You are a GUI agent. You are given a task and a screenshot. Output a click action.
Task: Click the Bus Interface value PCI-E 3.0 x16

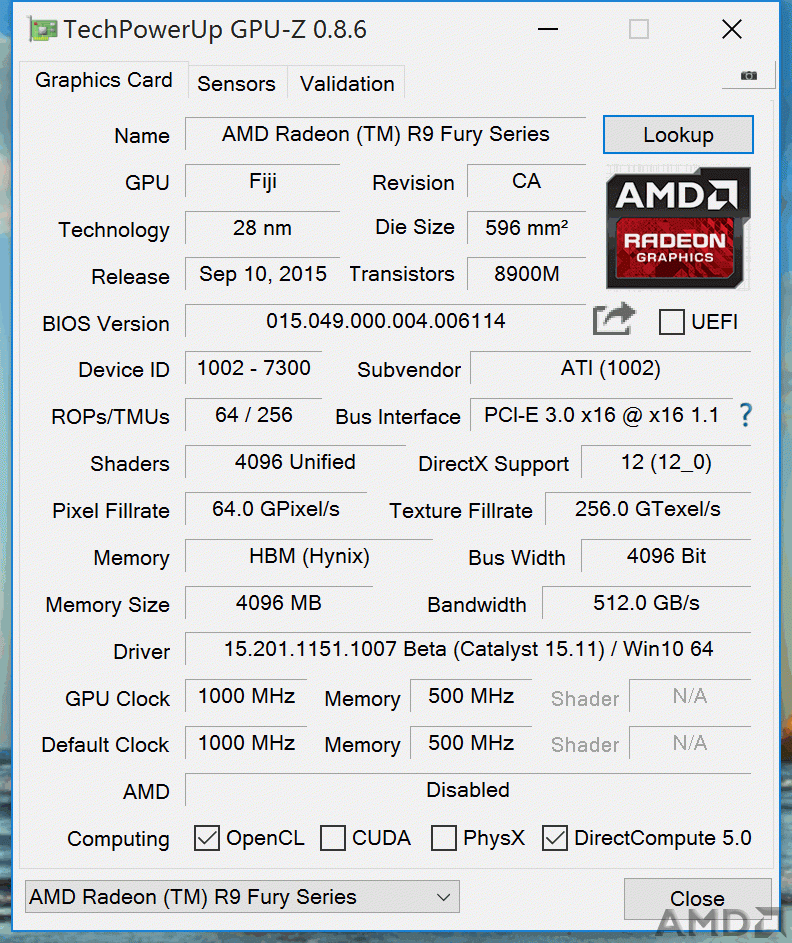pyautogui.click(x=601, y=415)
